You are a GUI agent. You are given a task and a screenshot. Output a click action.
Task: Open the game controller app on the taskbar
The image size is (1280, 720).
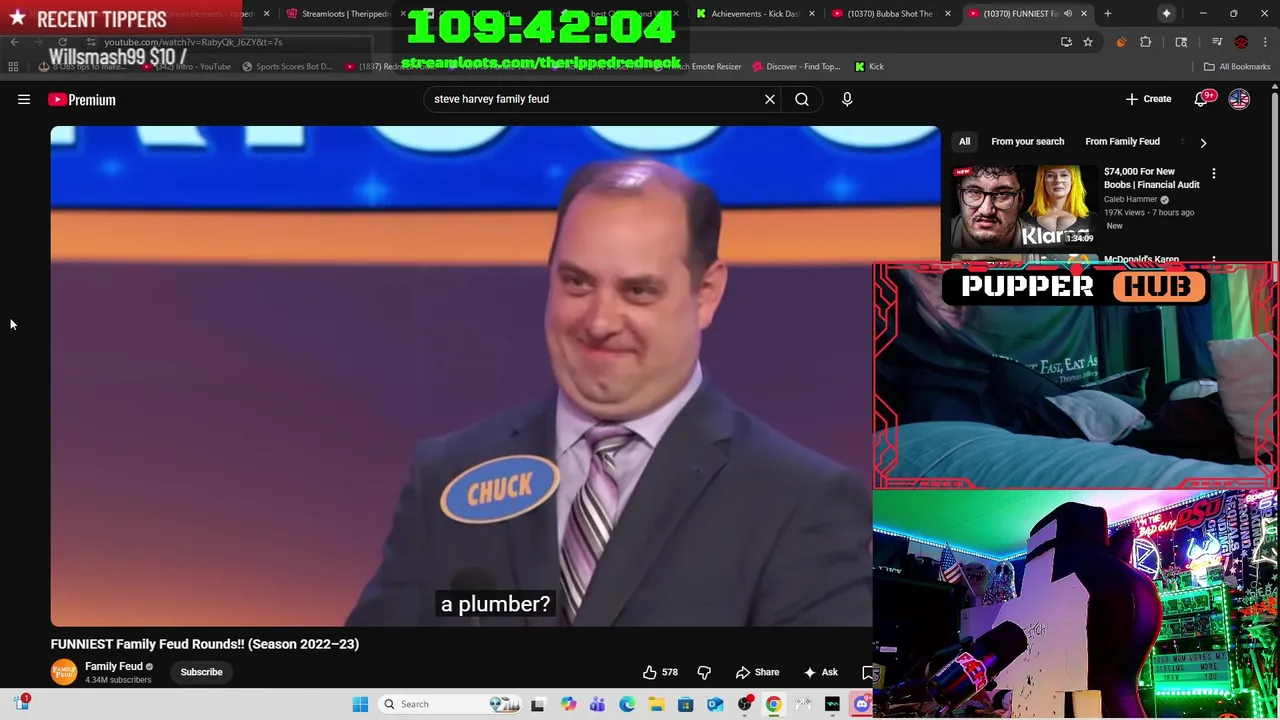pyautogui.click(x=803, y=704)
